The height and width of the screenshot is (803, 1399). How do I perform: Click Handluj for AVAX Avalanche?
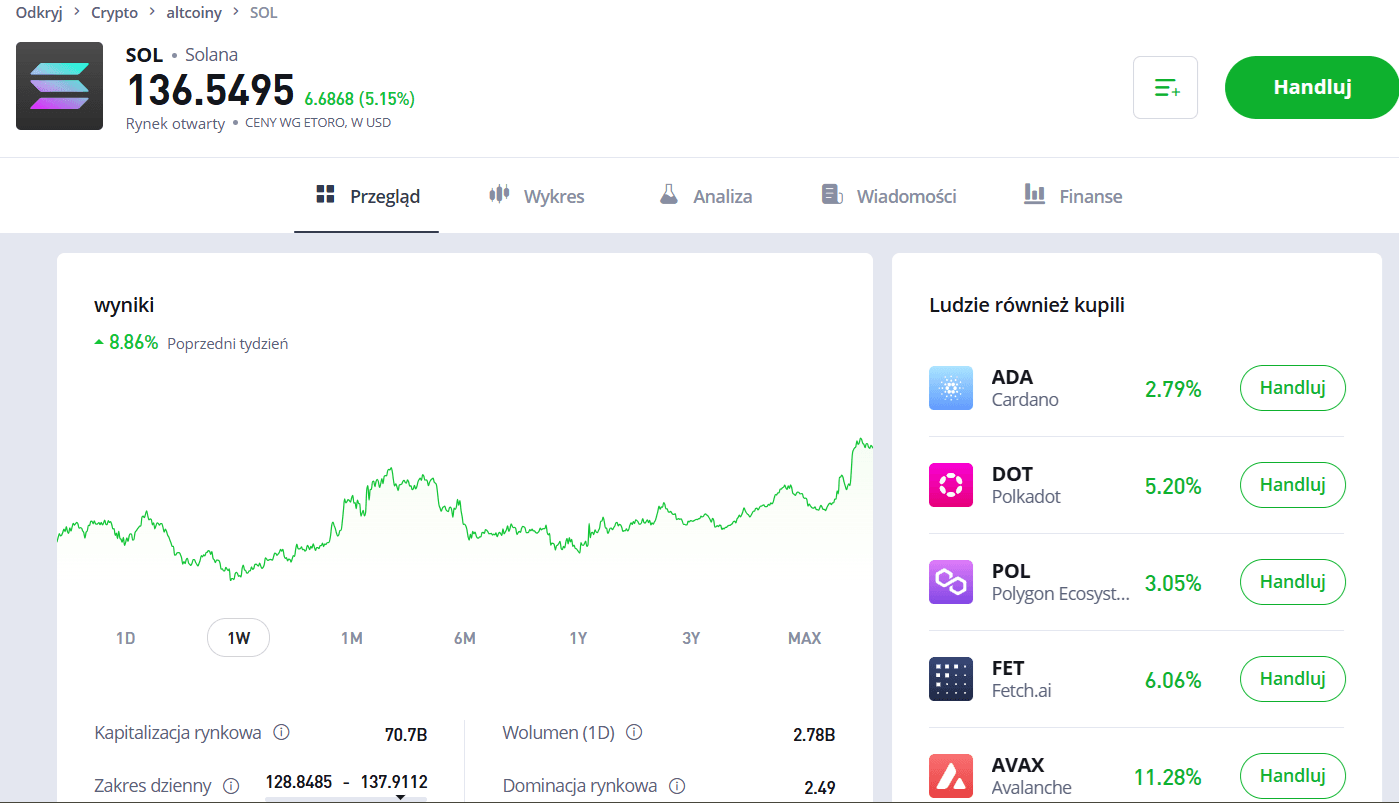coord(1293,776)
